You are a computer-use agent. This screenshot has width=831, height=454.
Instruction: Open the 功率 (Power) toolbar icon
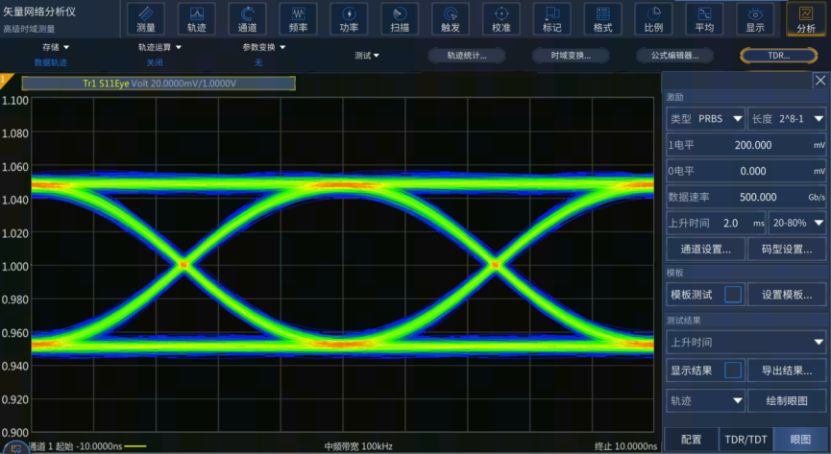click(x=349, y=17)
